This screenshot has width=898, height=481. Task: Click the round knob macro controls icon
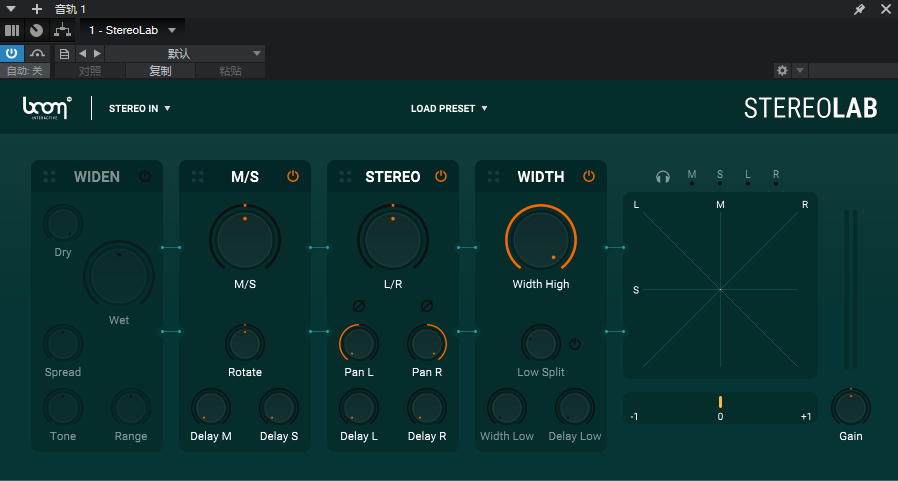[37, 30]
